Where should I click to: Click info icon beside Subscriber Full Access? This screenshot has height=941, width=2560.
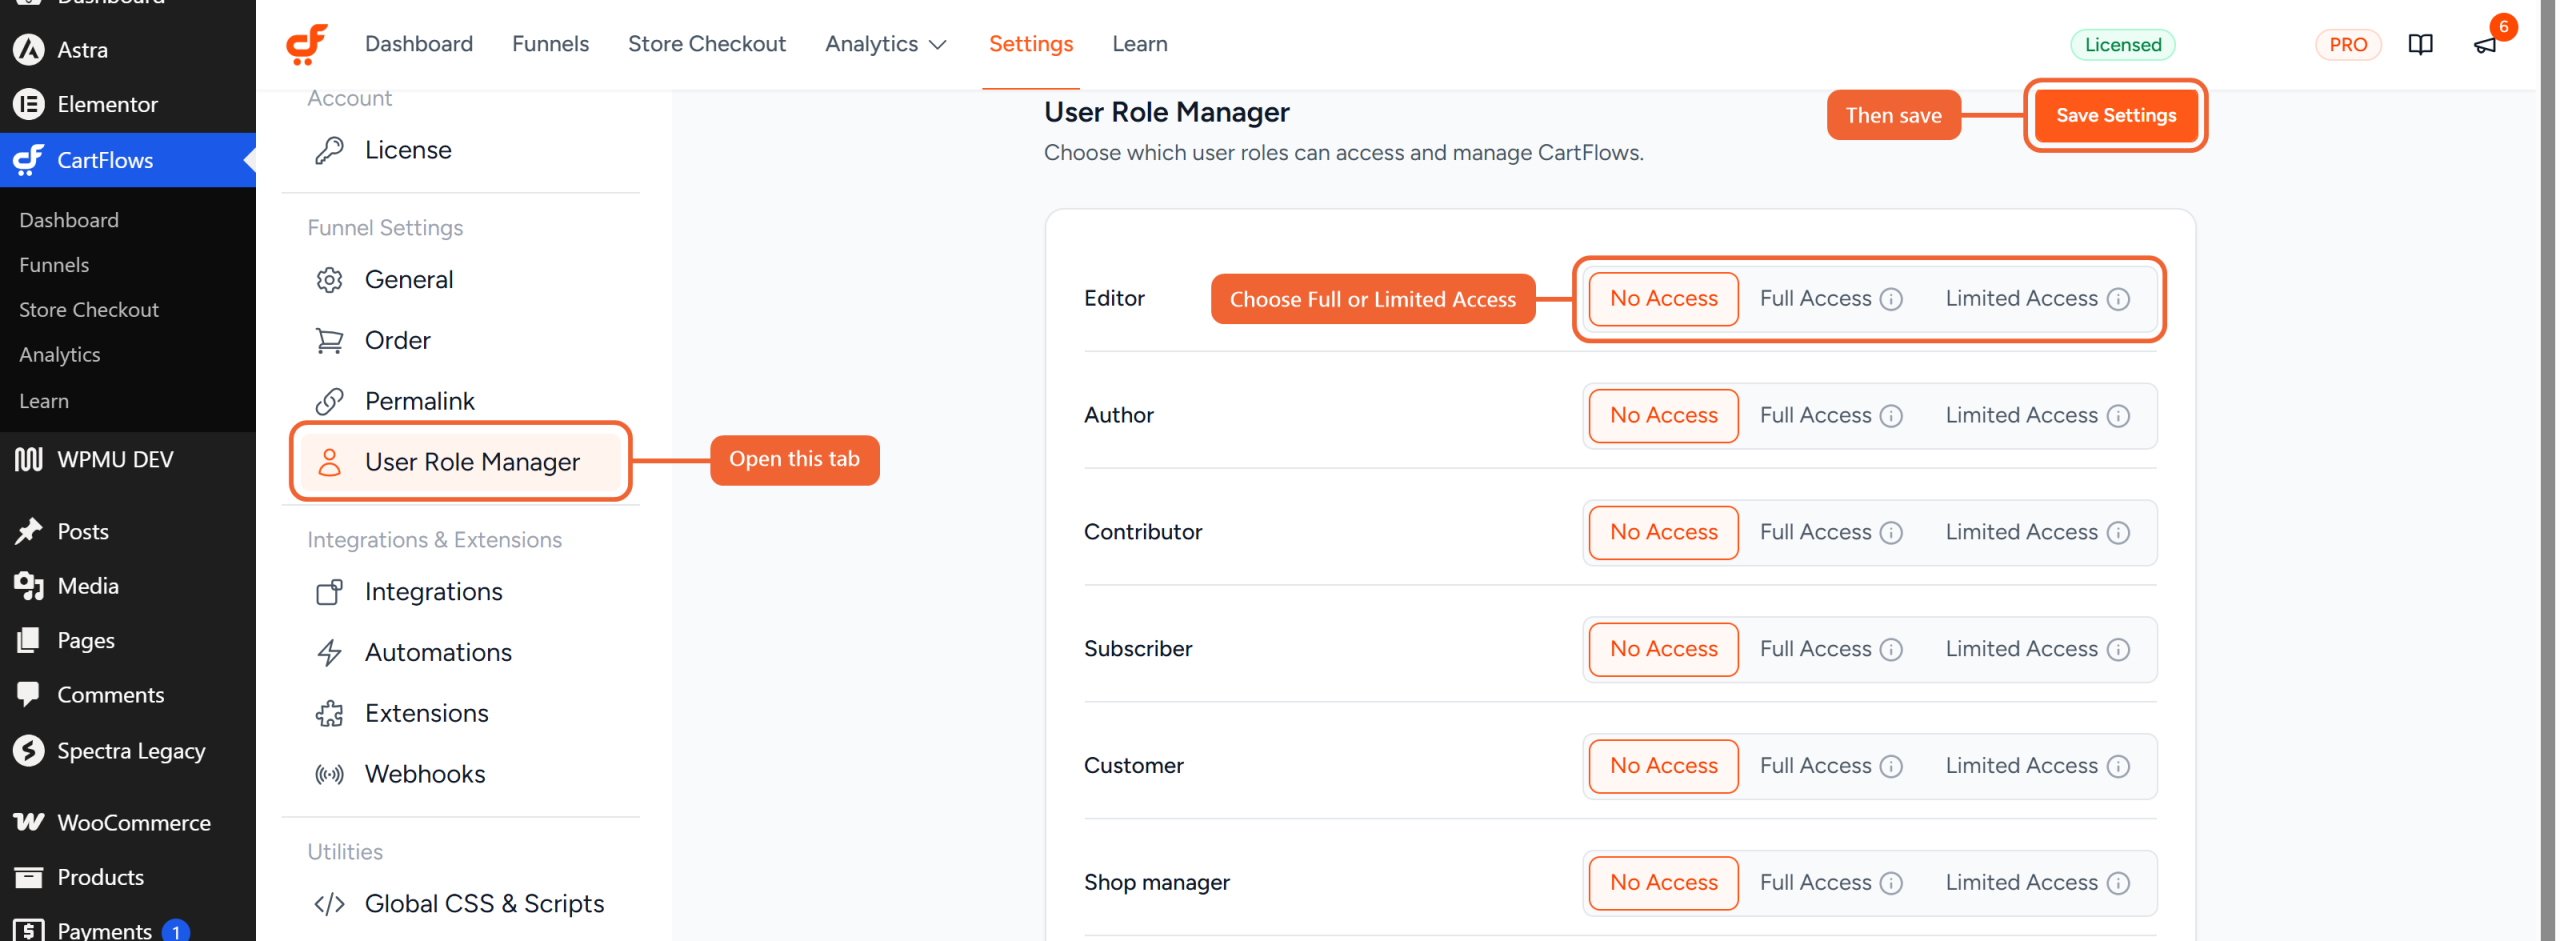click(1891, 650)
